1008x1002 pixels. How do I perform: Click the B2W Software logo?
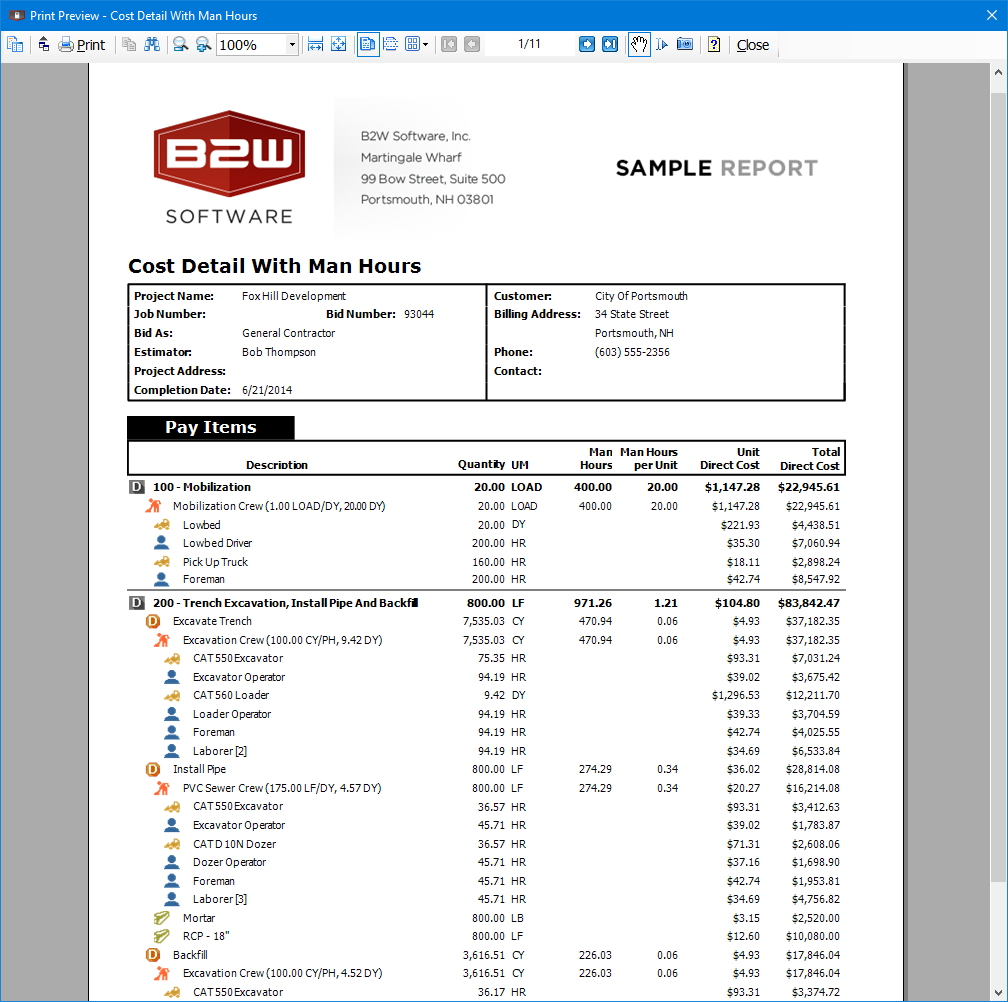230,168
